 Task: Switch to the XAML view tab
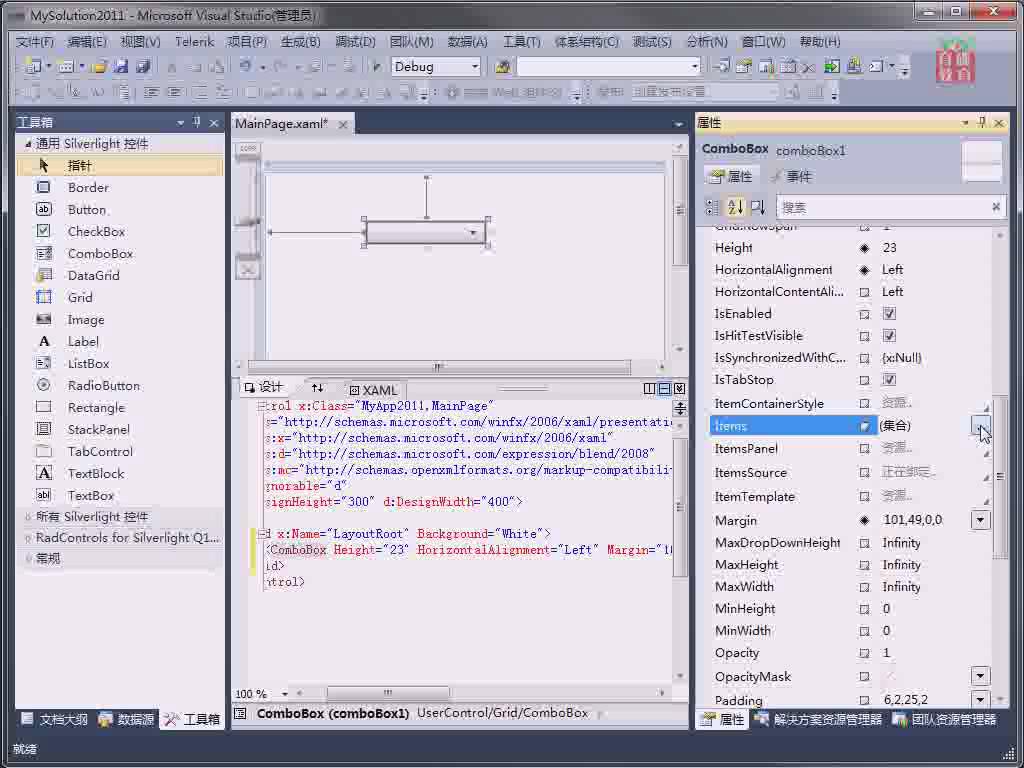point(374,390)
